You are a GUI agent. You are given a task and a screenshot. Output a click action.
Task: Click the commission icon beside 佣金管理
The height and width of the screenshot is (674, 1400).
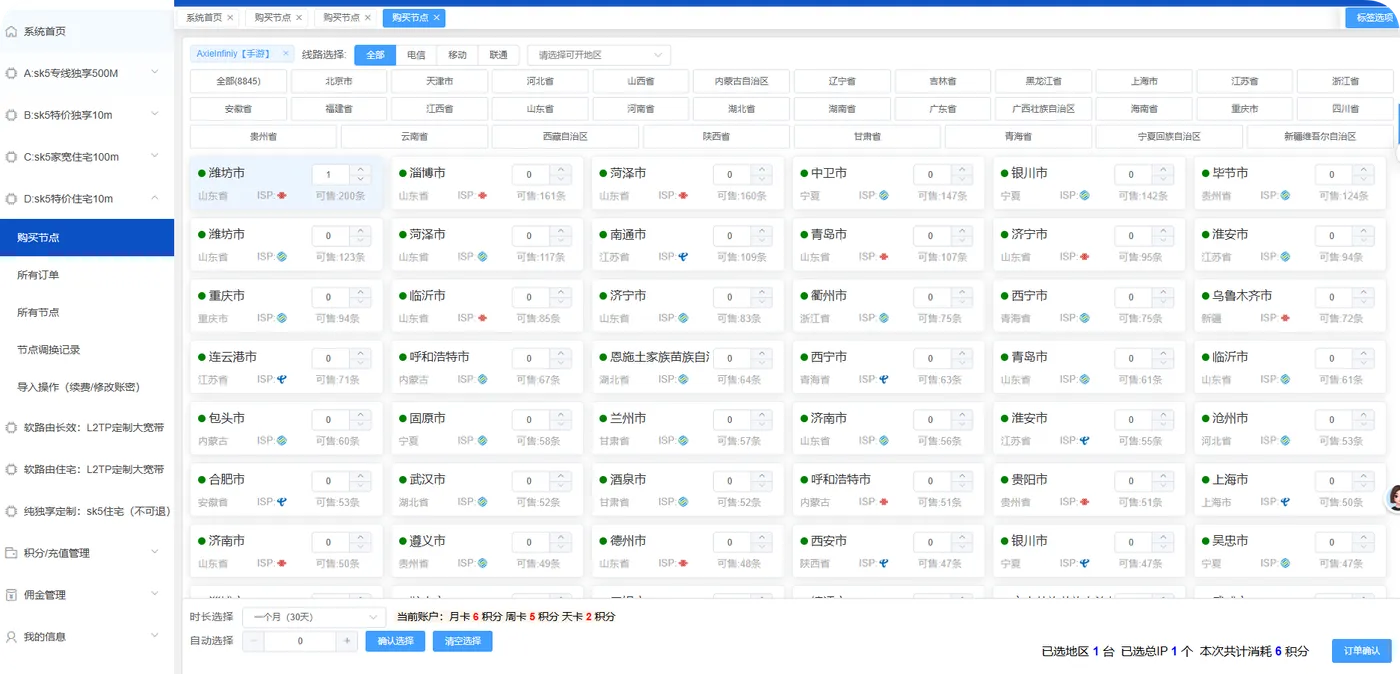point(11,595)
